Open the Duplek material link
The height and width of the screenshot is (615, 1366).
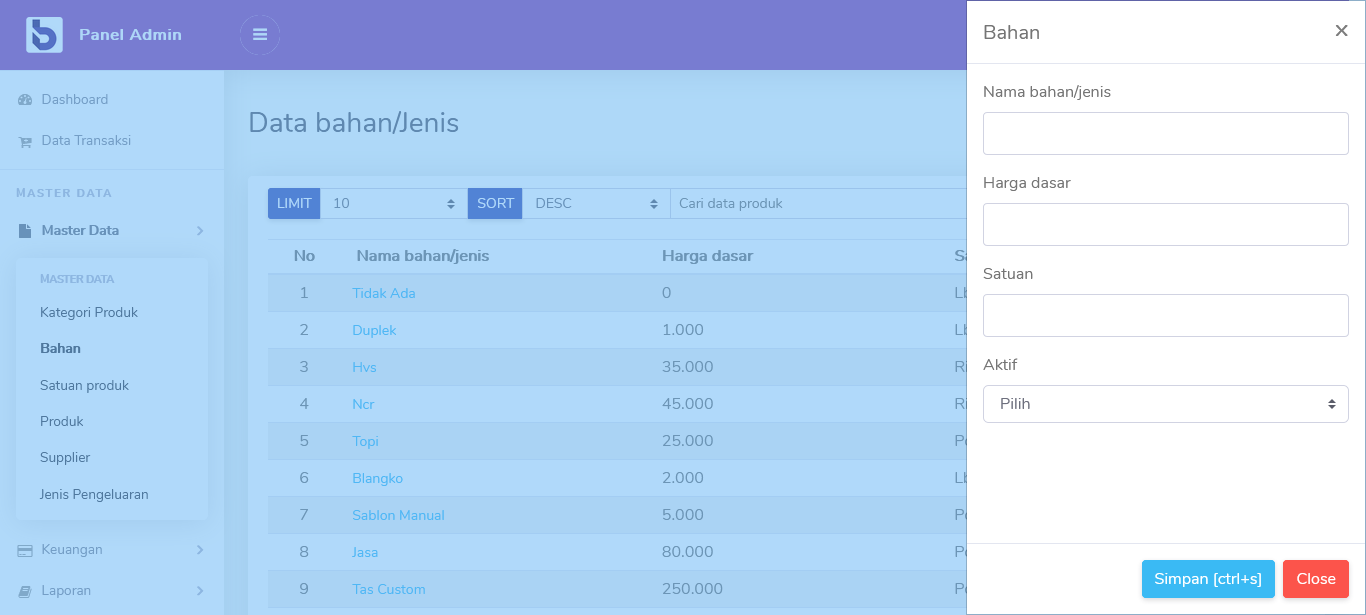374,330
